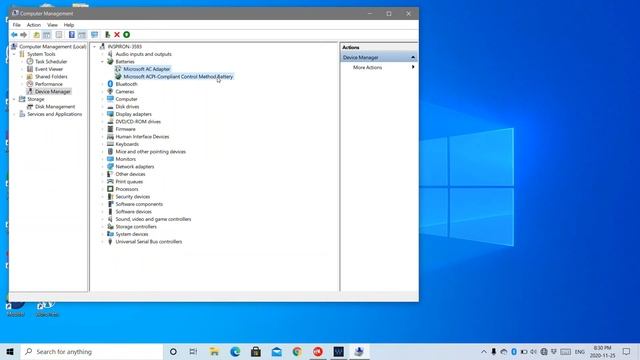Click the red X uninstall device icon
Viewport: 640px width, 360px height.
117,35
